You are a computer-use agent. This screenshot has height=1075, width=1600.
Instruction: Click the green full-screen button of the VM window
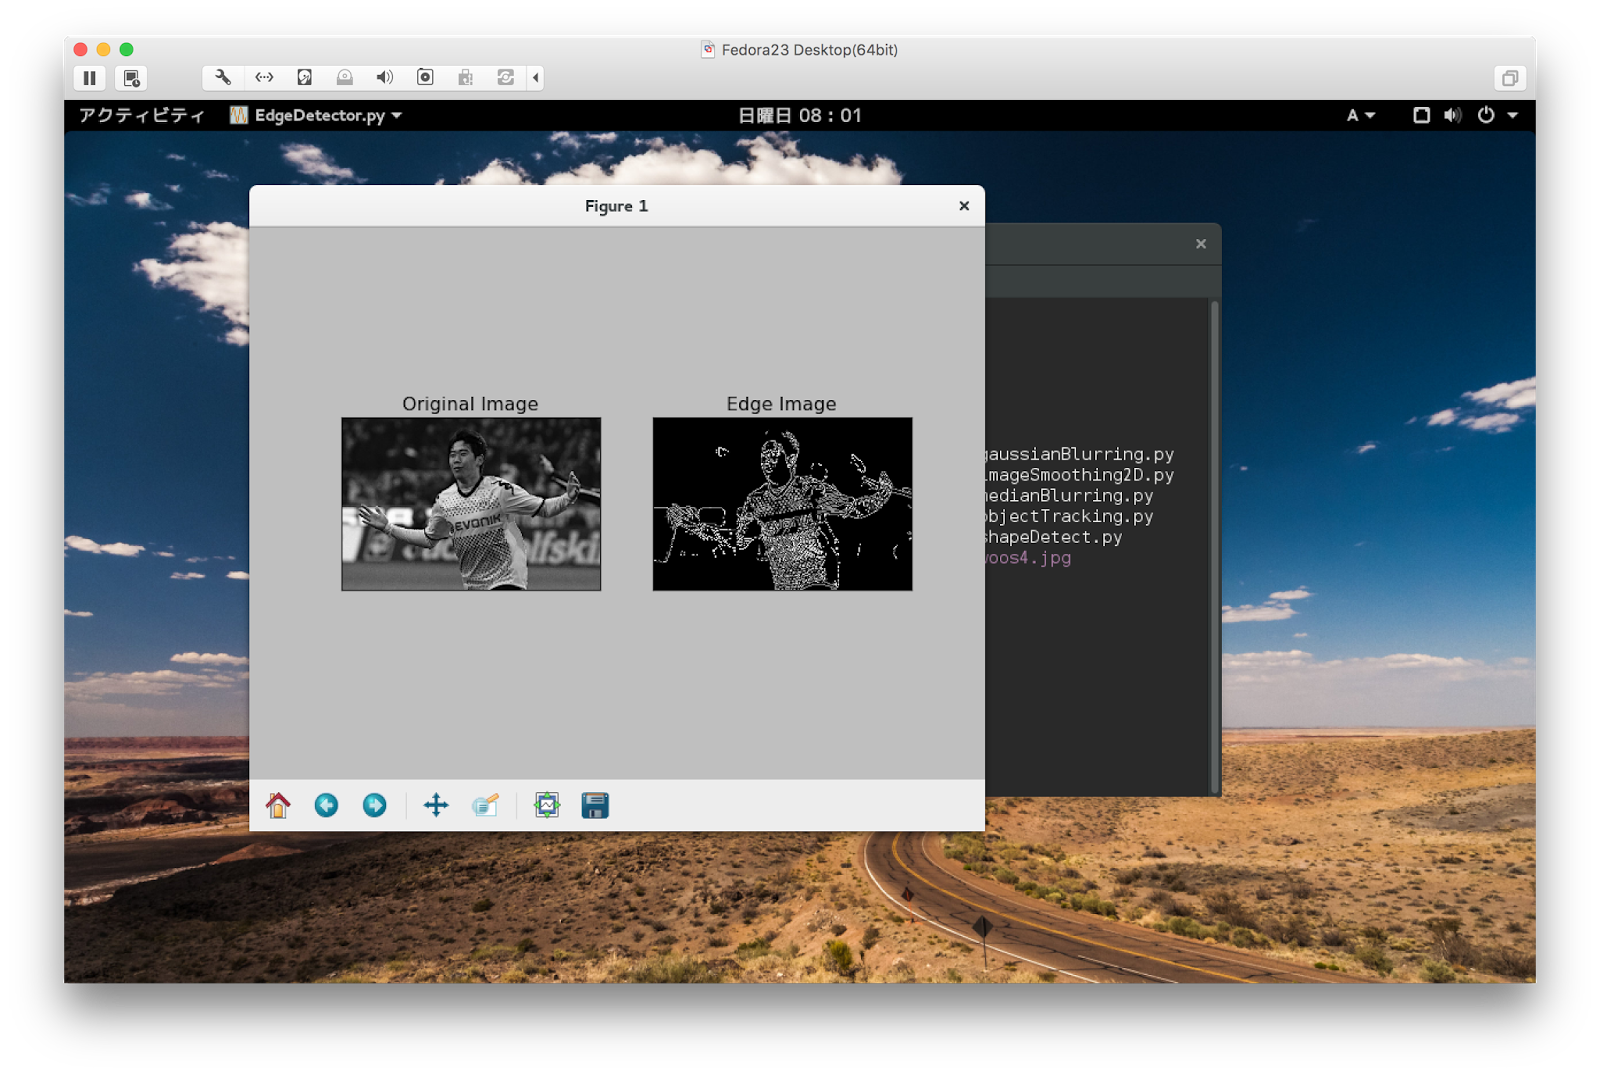tap(126, 49)
